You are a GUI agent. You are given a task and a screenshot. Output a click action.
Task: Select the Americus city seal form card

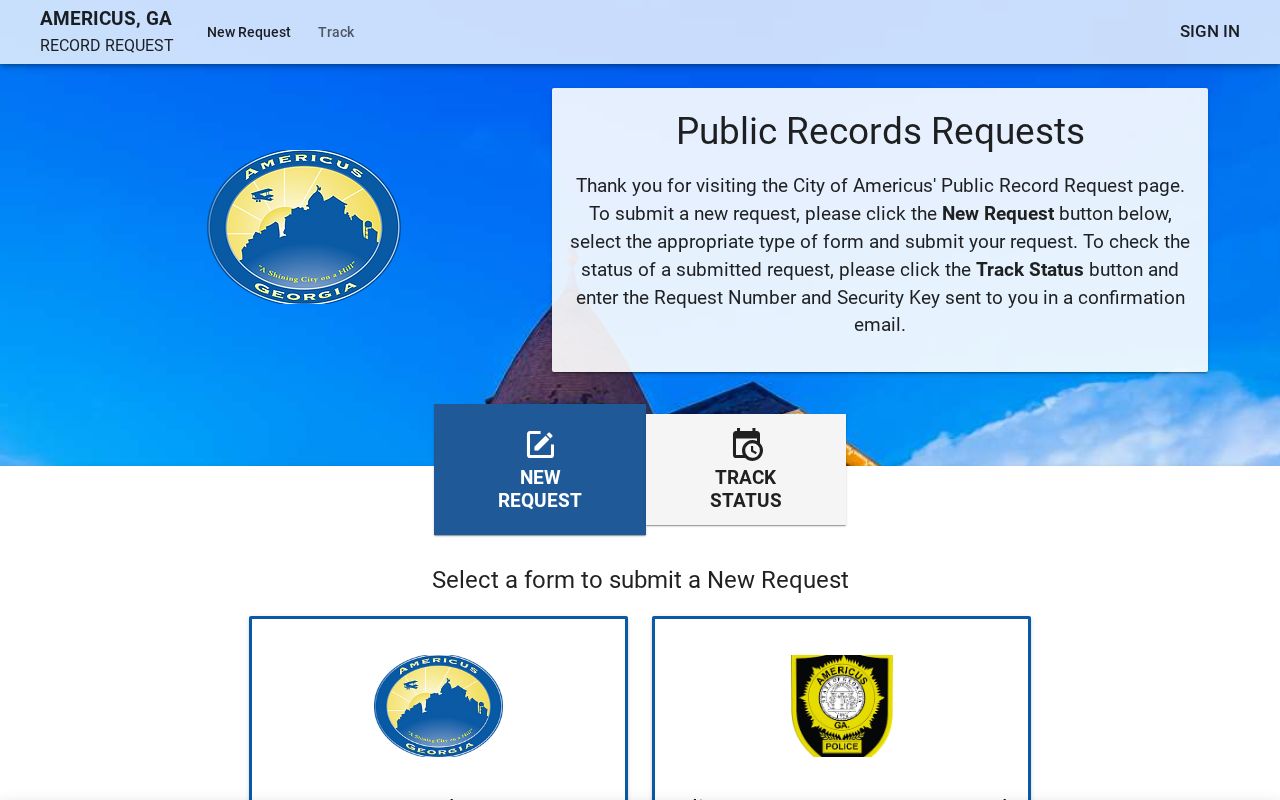click(x=438, y=708)
